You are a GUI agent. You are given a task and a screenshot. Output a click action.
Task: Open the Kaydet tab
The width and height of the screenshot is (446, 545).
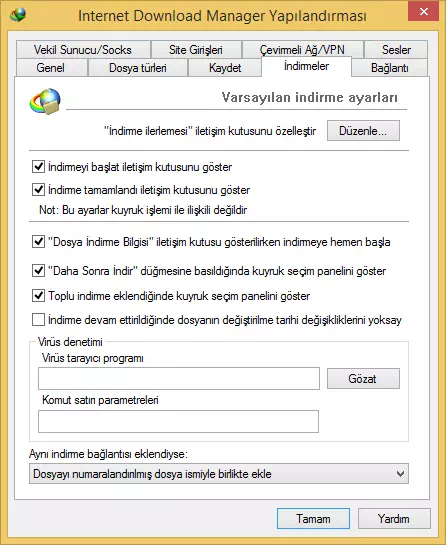225,68
